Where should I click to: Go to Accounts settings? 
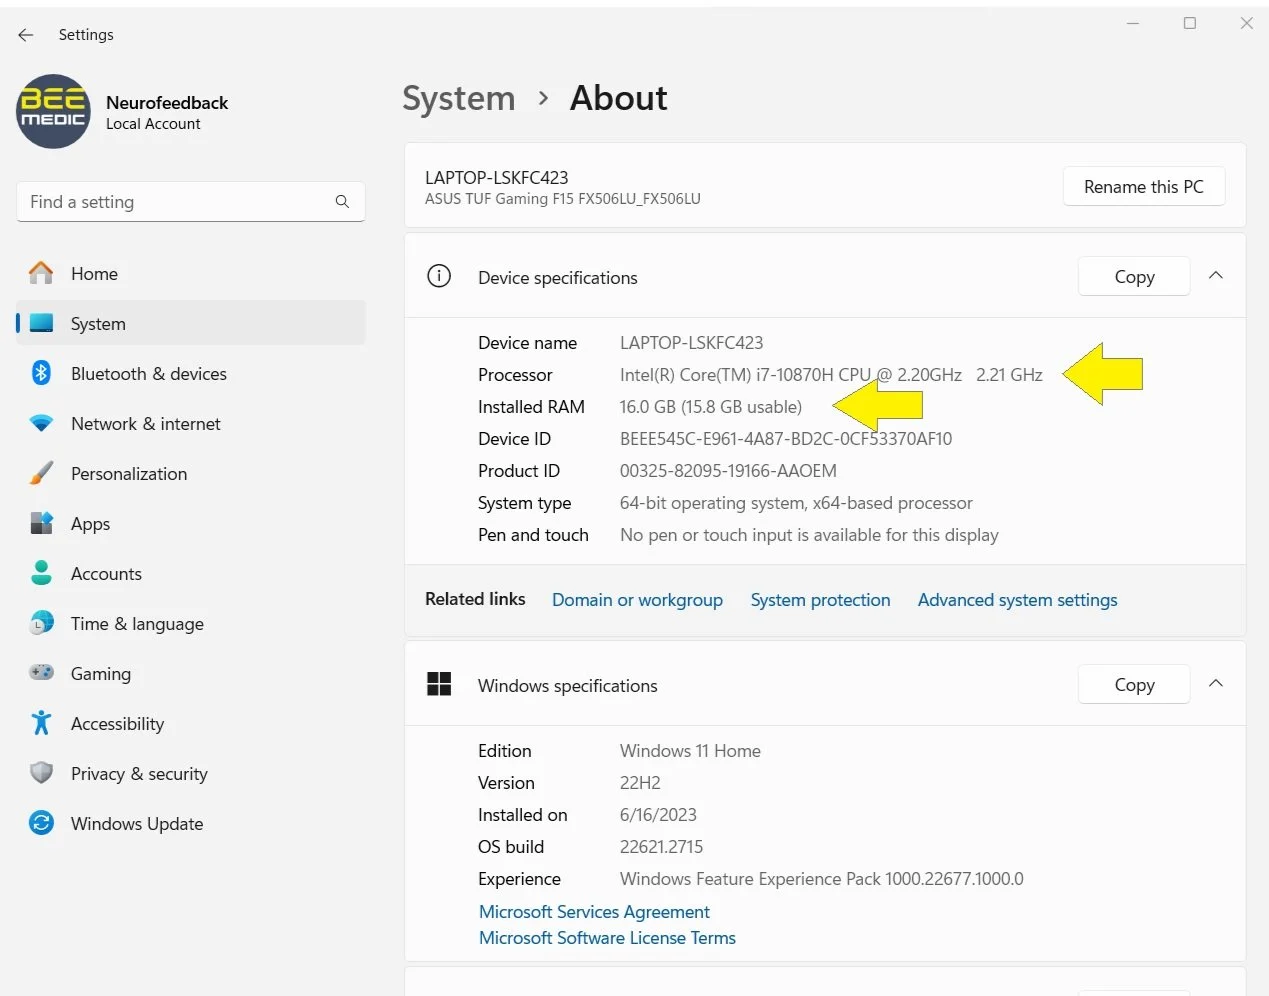point(190,573)
